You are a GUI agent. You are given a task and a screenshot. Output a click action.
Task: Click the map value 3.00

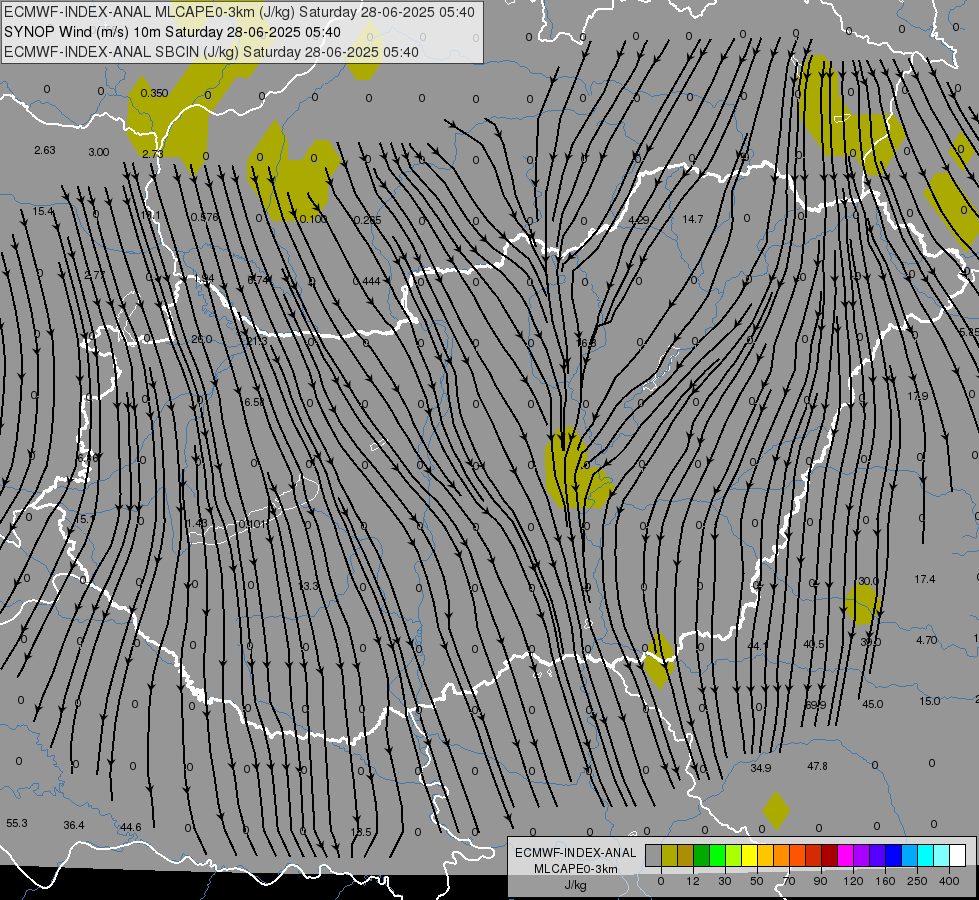[x=99, y=152]
